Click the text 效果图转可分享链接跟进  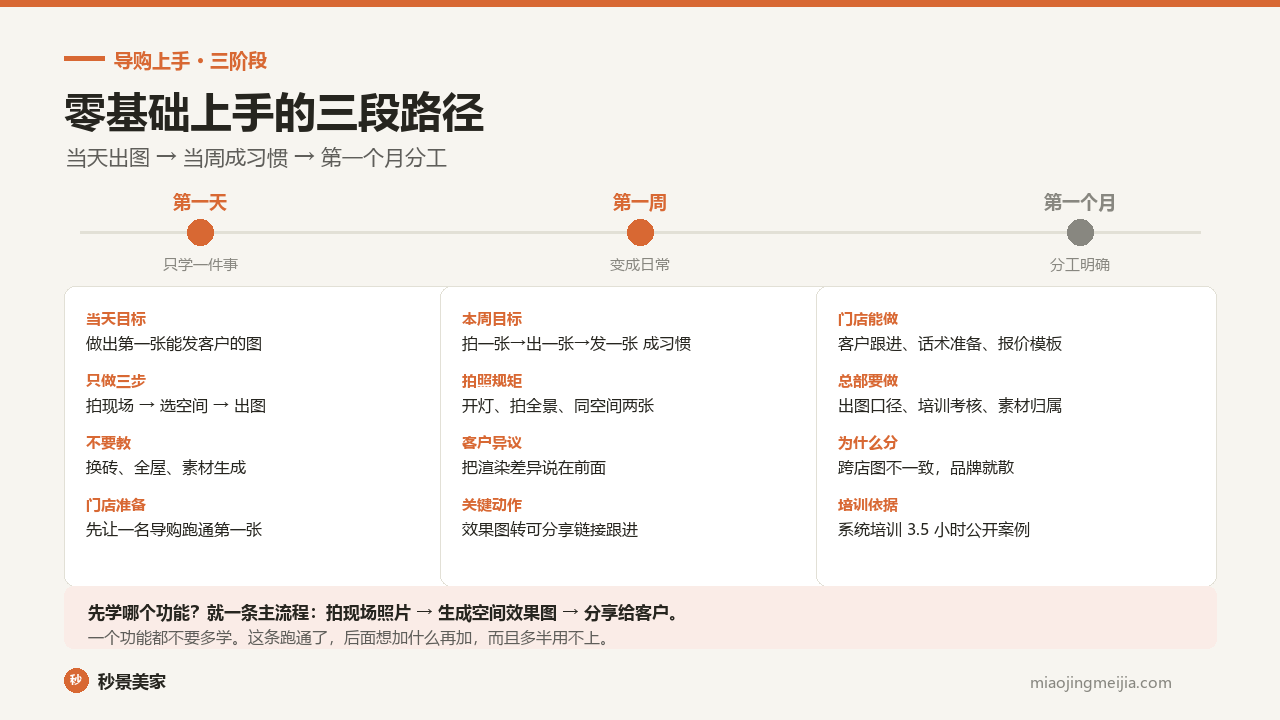550,530
